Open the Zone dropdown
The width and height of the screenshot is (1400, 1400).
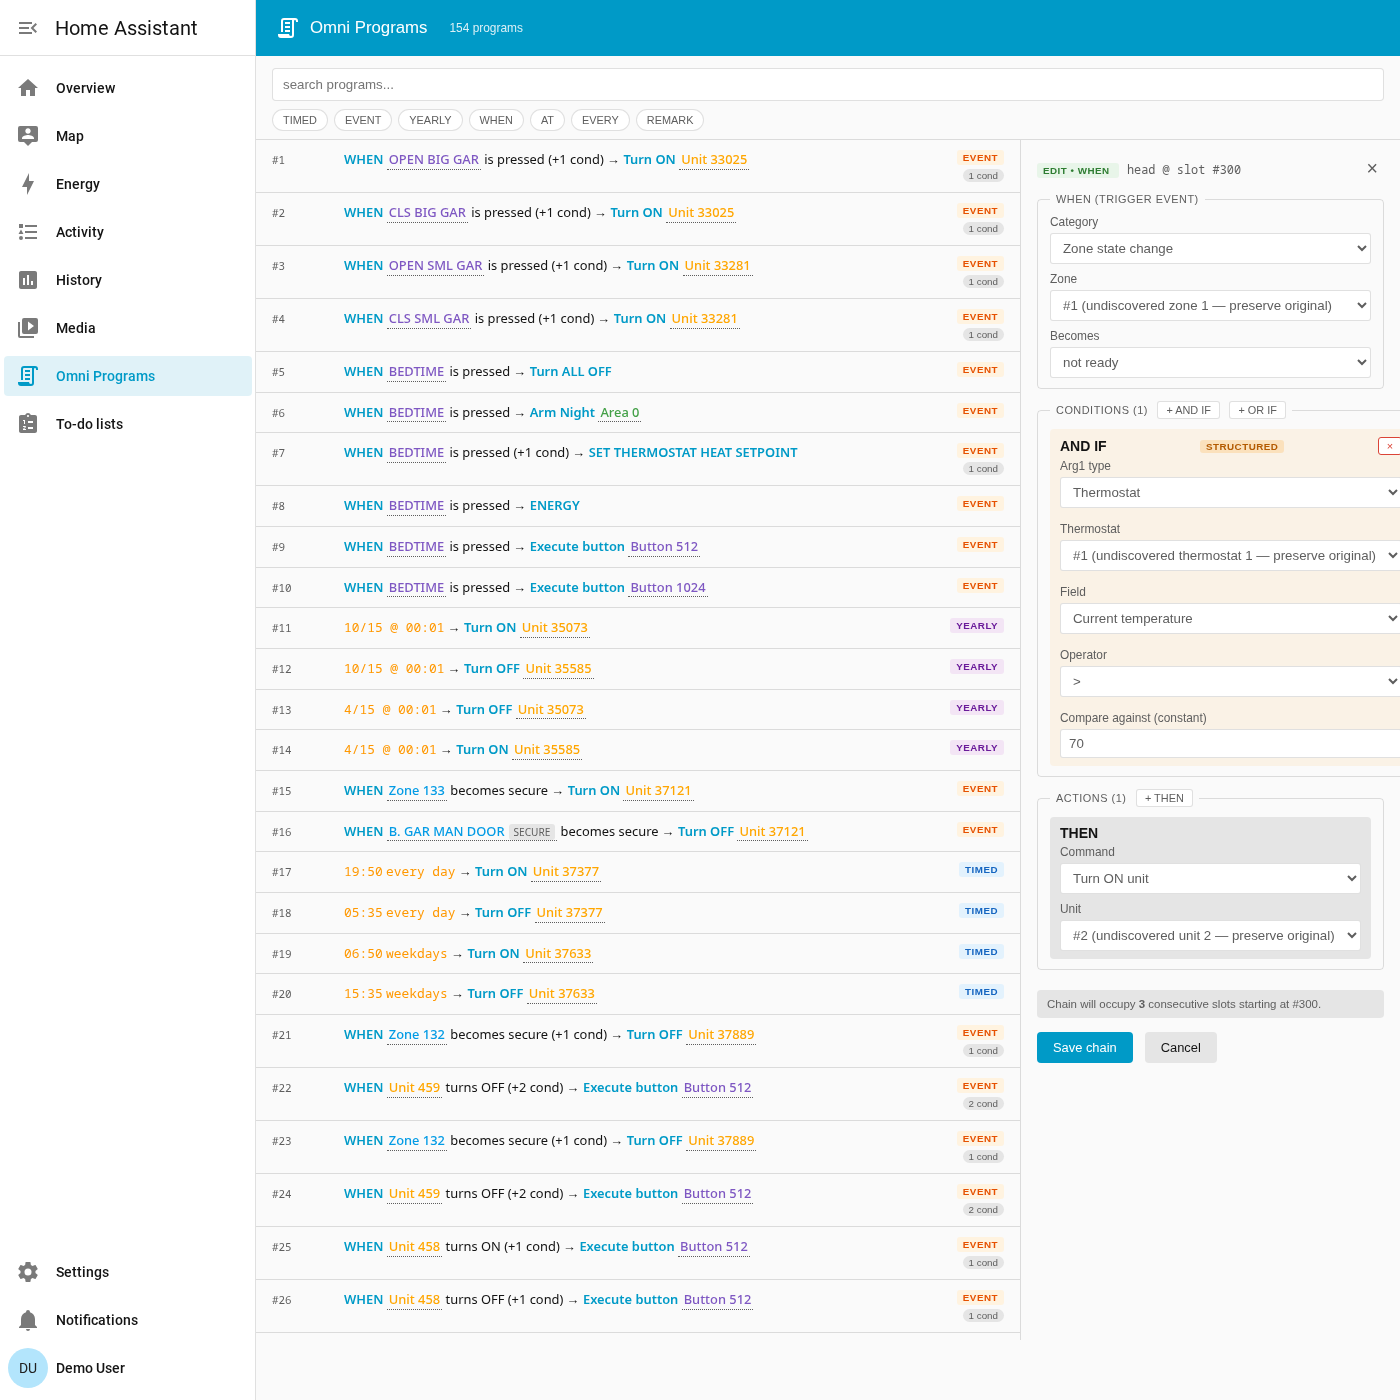pos(1210,305)
